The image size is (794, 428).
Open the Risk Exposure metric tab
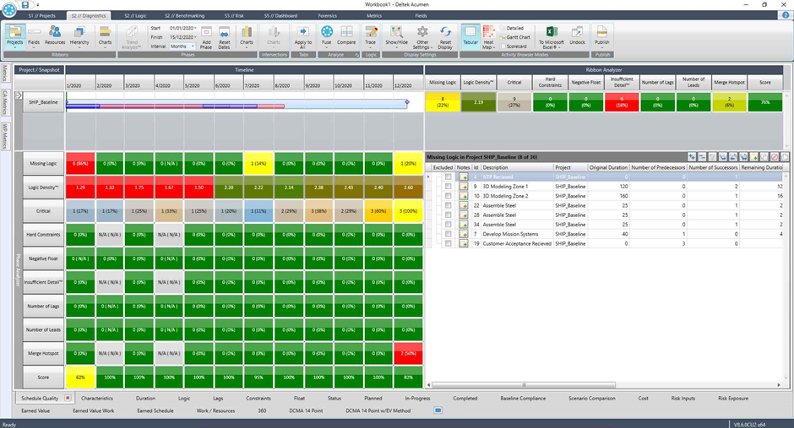point(733,398)
